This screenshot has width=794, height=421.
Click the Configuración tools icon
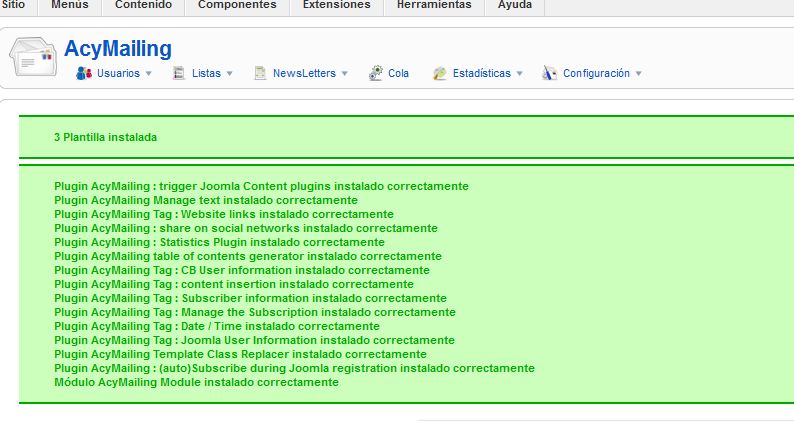pos(549,73)
